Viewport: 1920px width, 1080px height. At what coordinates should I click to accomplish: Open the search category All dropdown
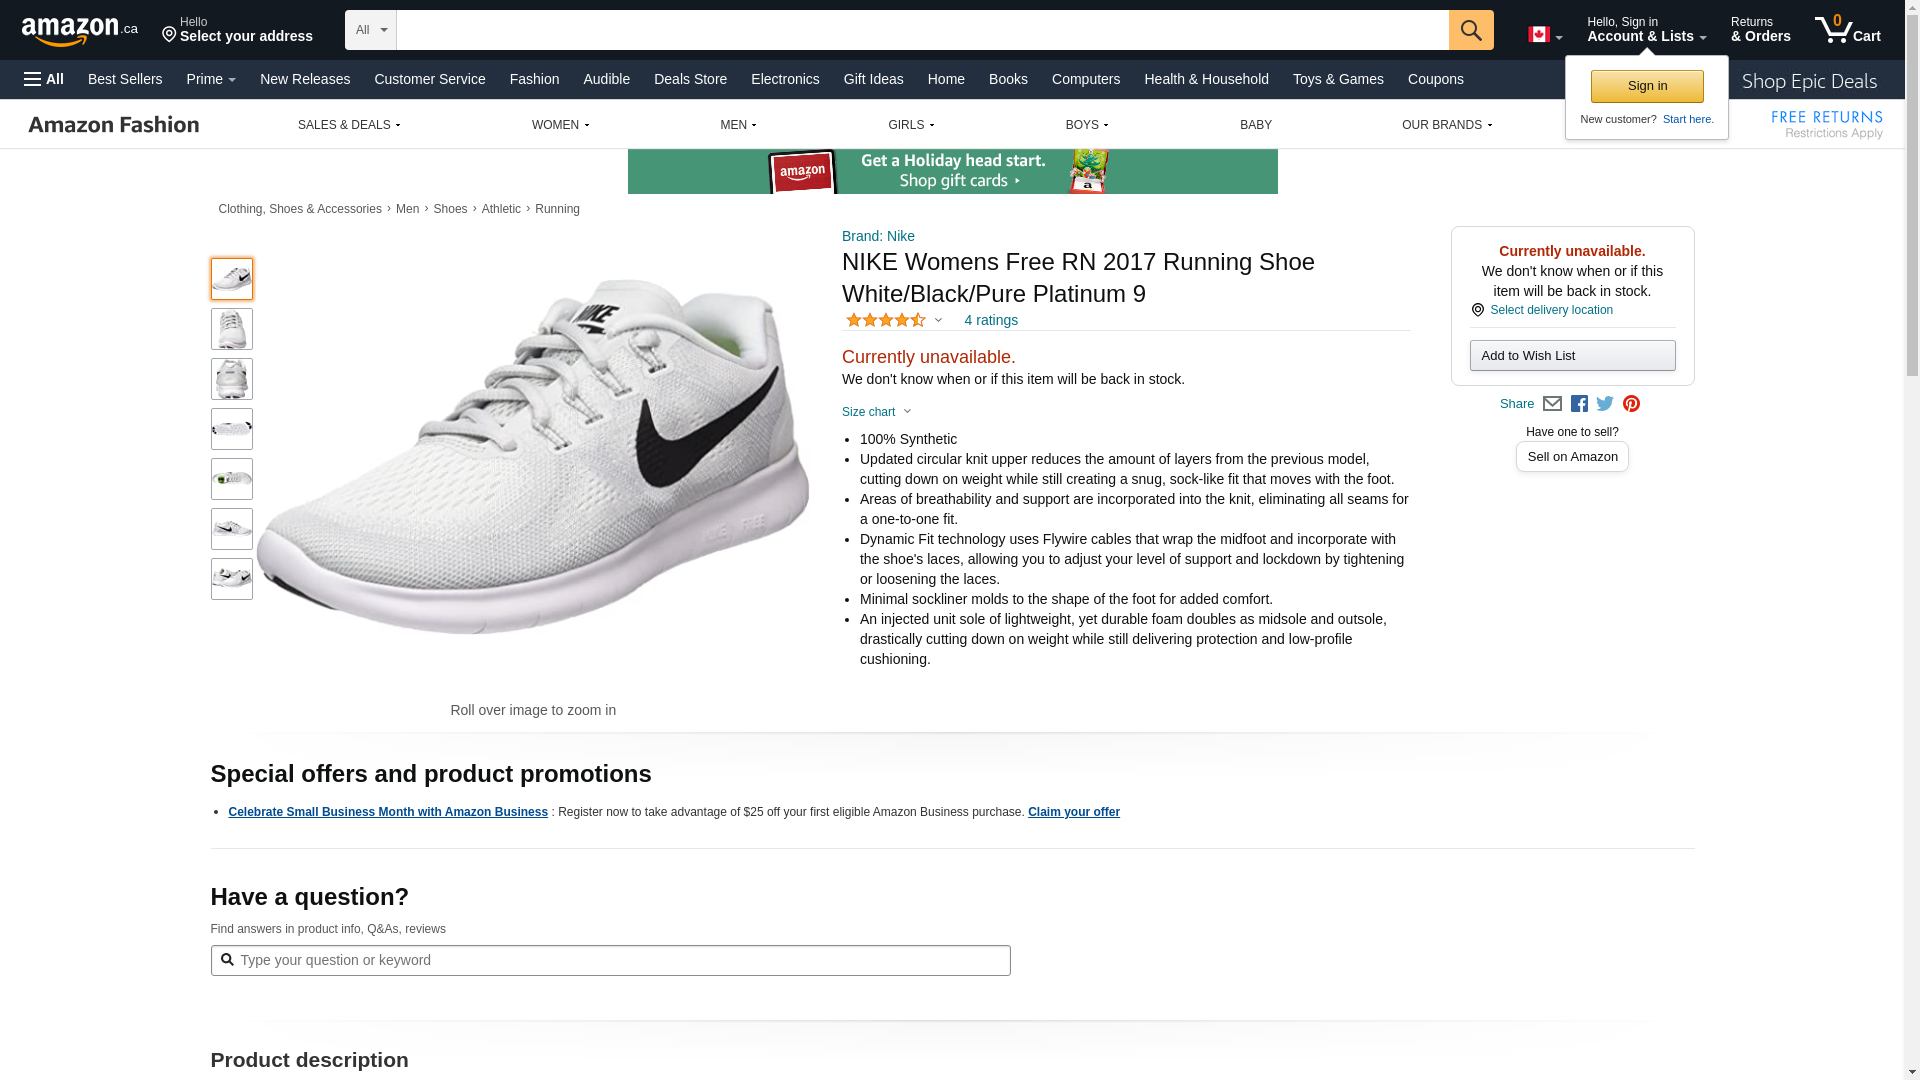point(370,30)
